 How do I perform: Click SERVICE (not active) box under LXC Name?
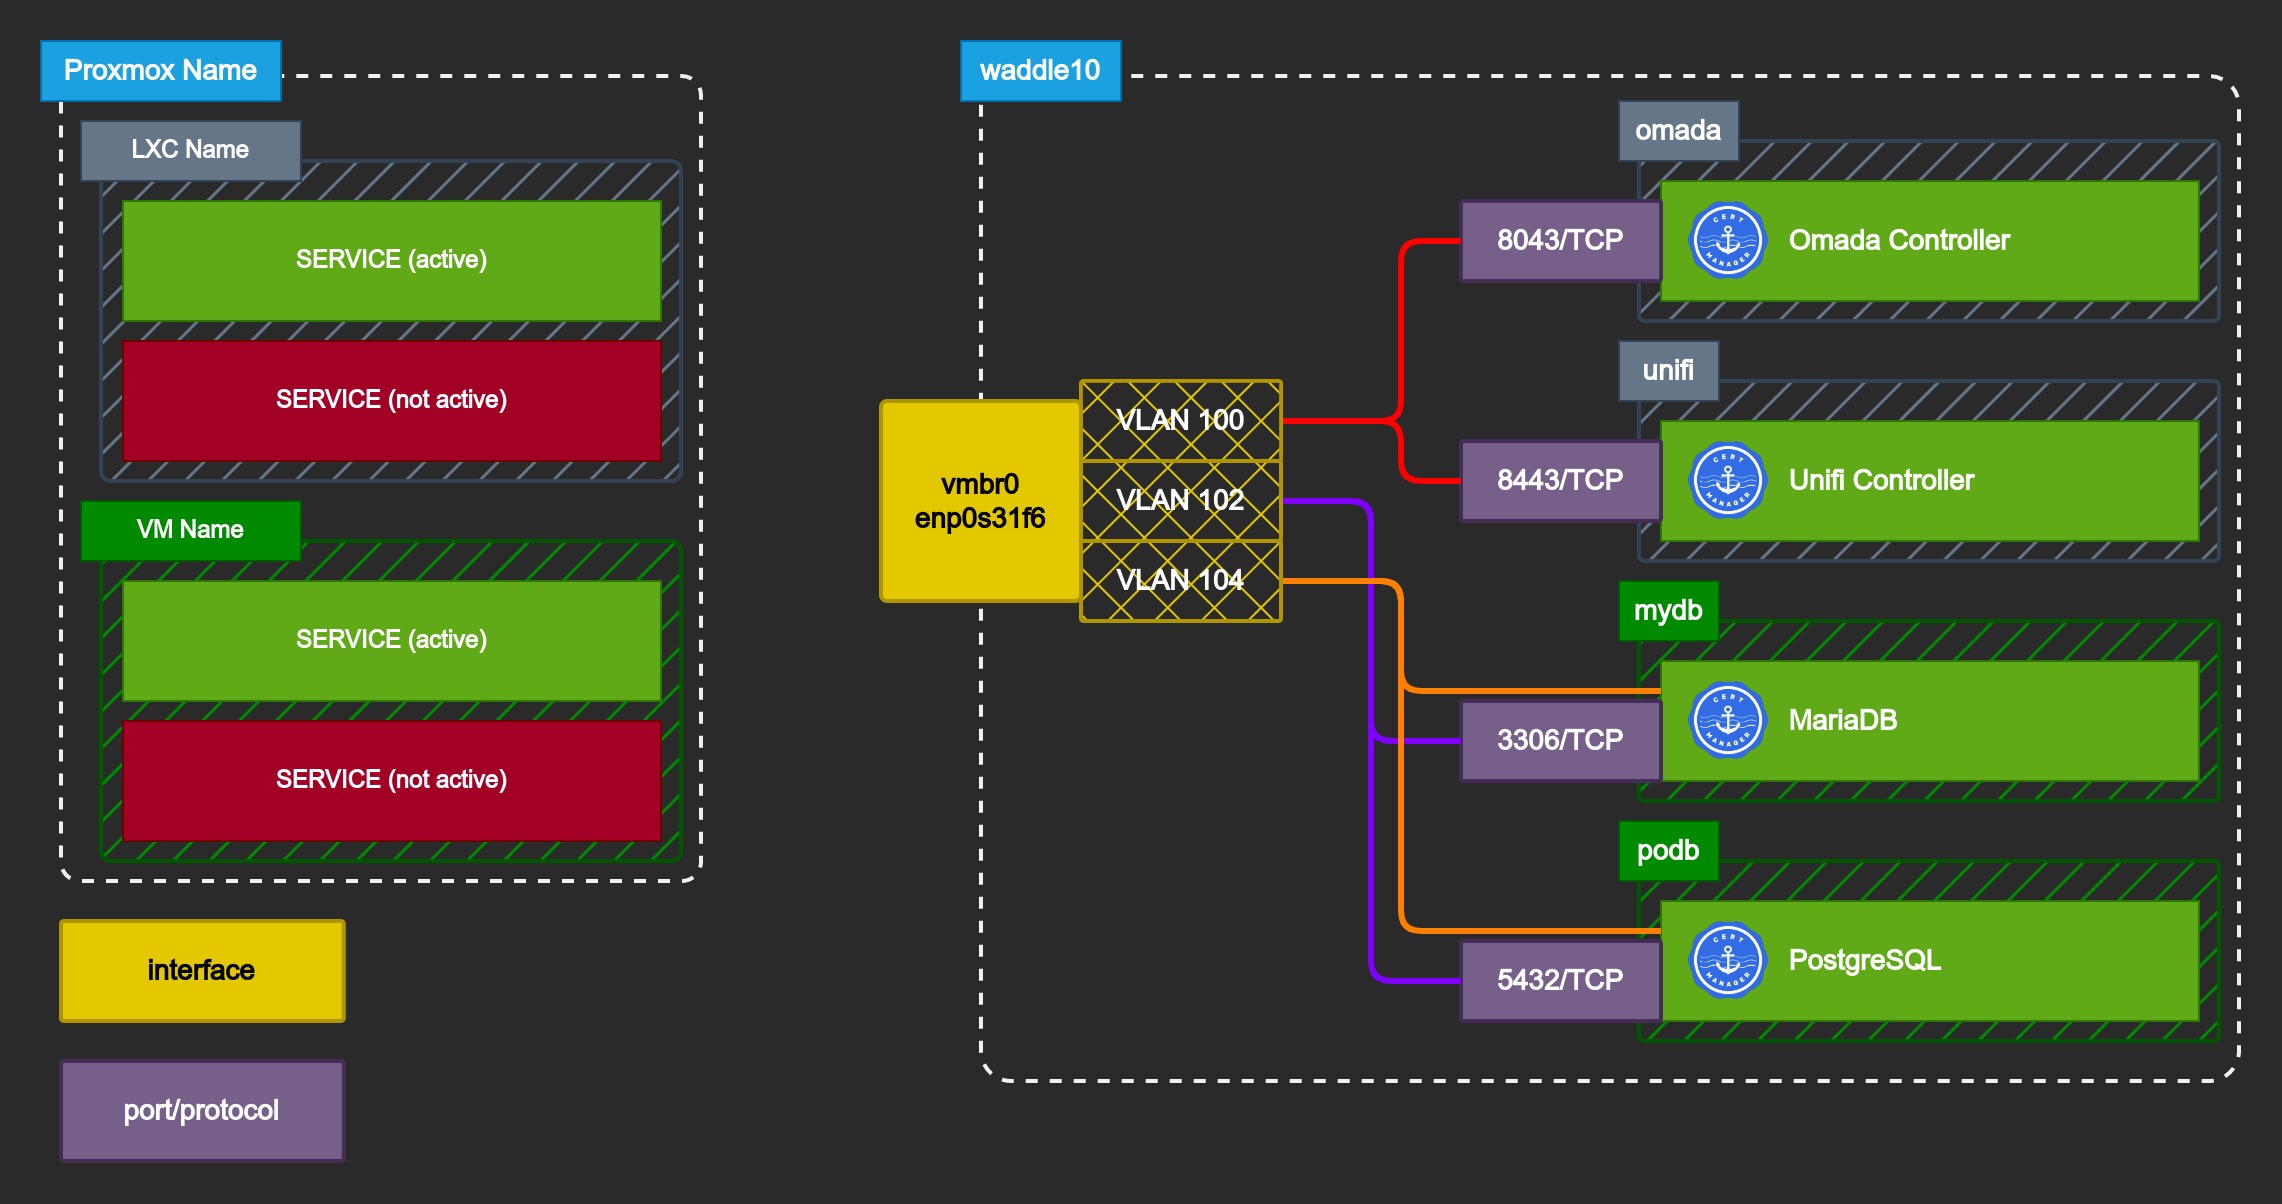pyautogui.click(x=391, y=400)
